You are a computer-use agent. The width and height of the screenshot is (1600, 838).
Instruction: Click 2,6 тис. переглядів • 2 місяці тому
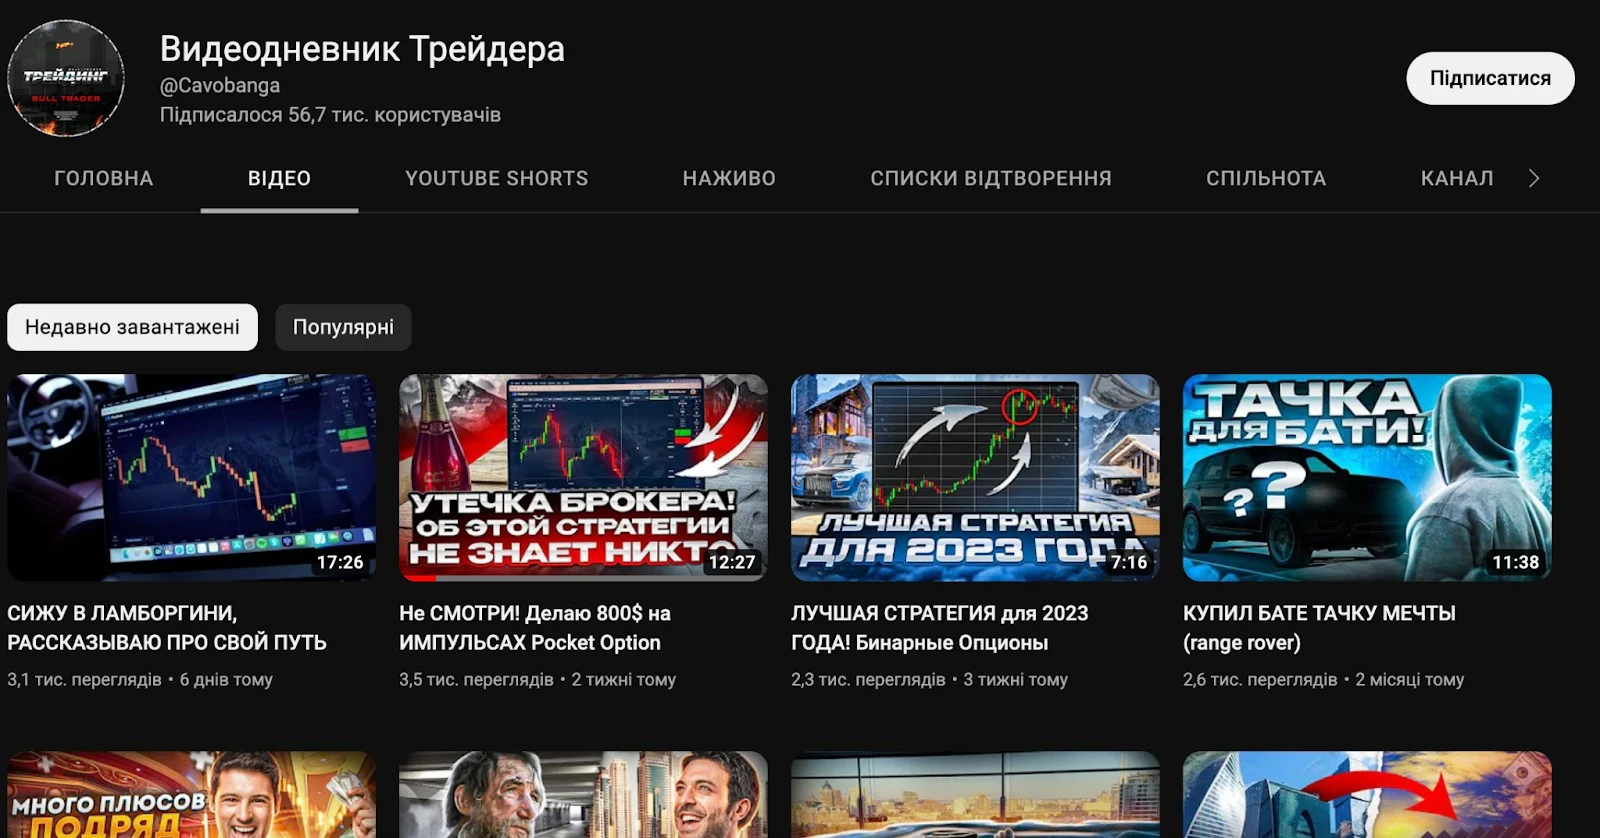(x=1323, y=680)
